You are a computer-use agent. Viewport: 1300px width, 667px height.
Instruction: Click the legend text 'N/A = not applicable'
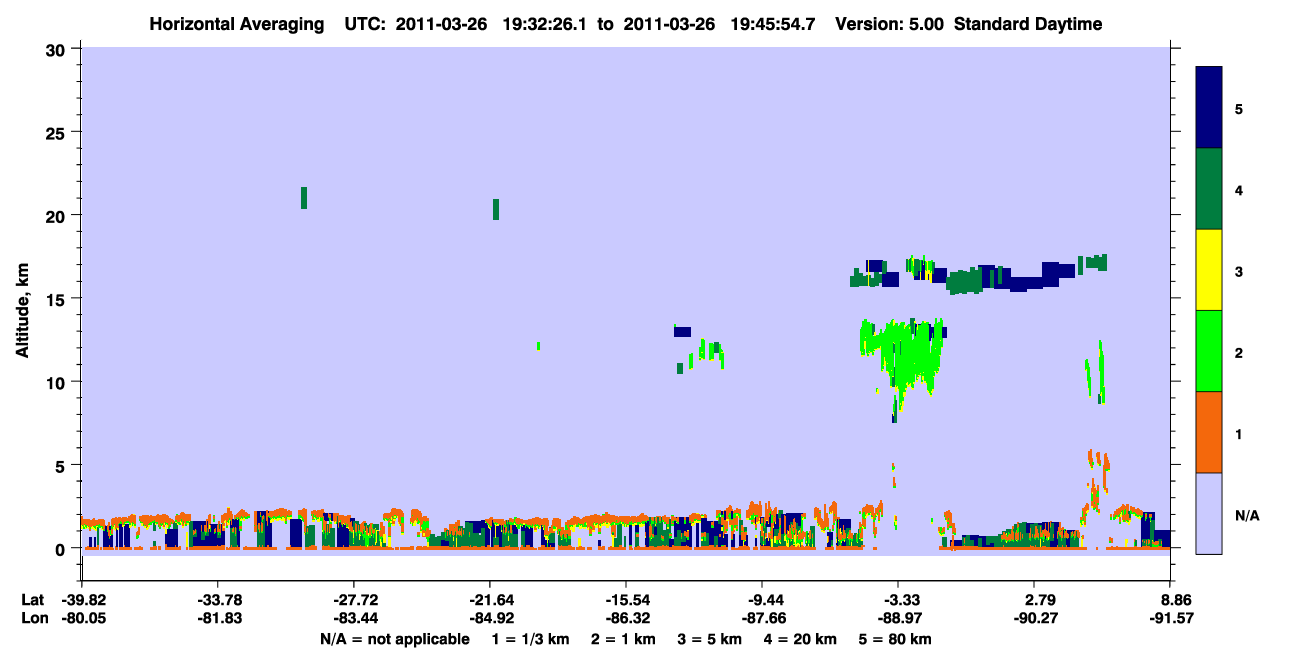coord(395,639)
